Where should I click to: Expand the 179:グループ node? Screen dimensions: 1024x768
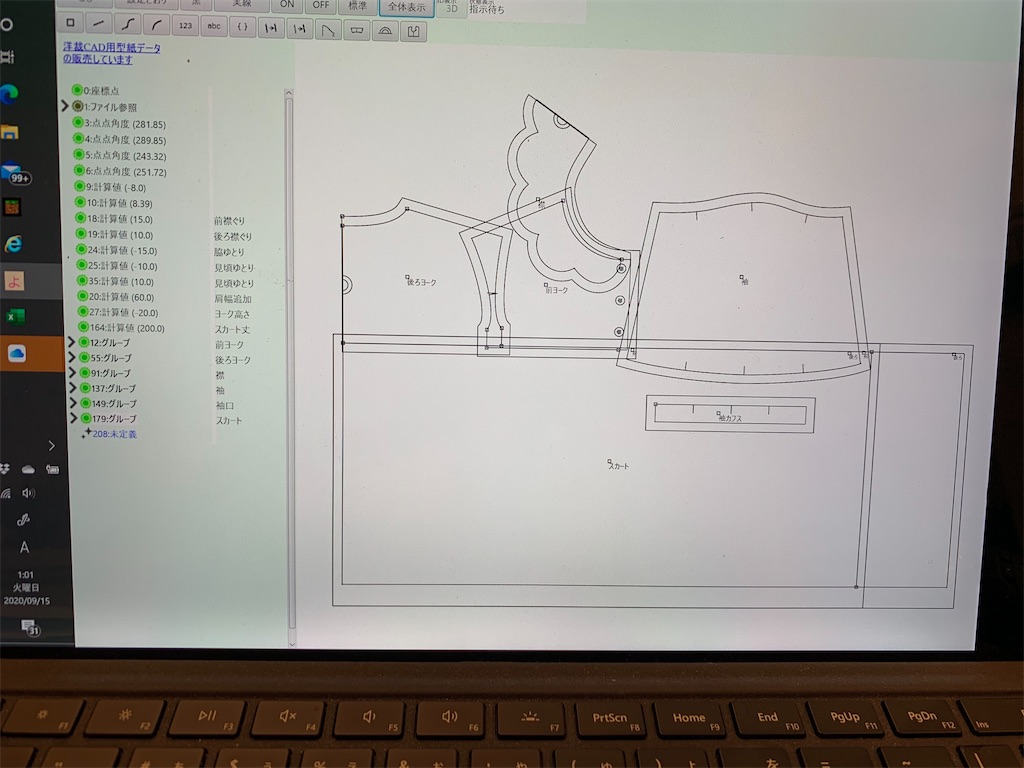(x=74, y=417)
